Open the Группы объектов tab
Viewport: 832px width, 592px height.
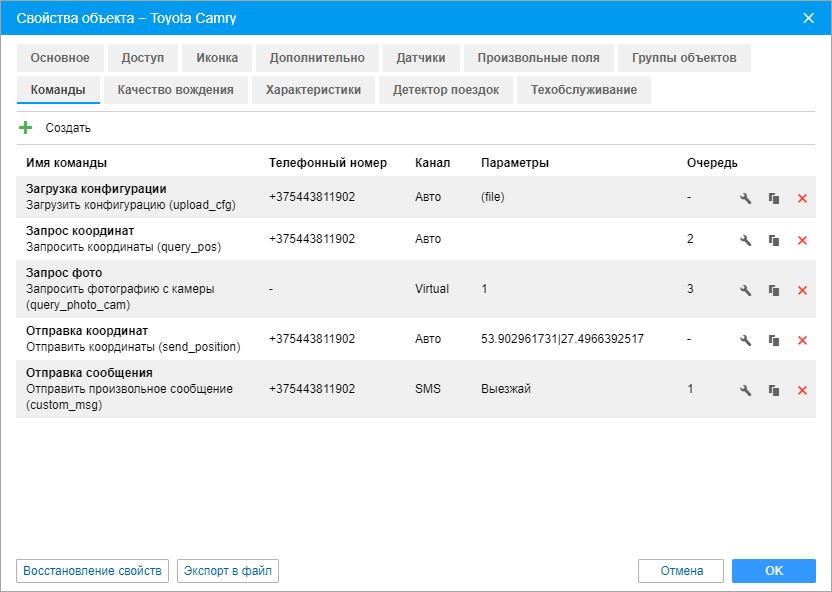684,58
